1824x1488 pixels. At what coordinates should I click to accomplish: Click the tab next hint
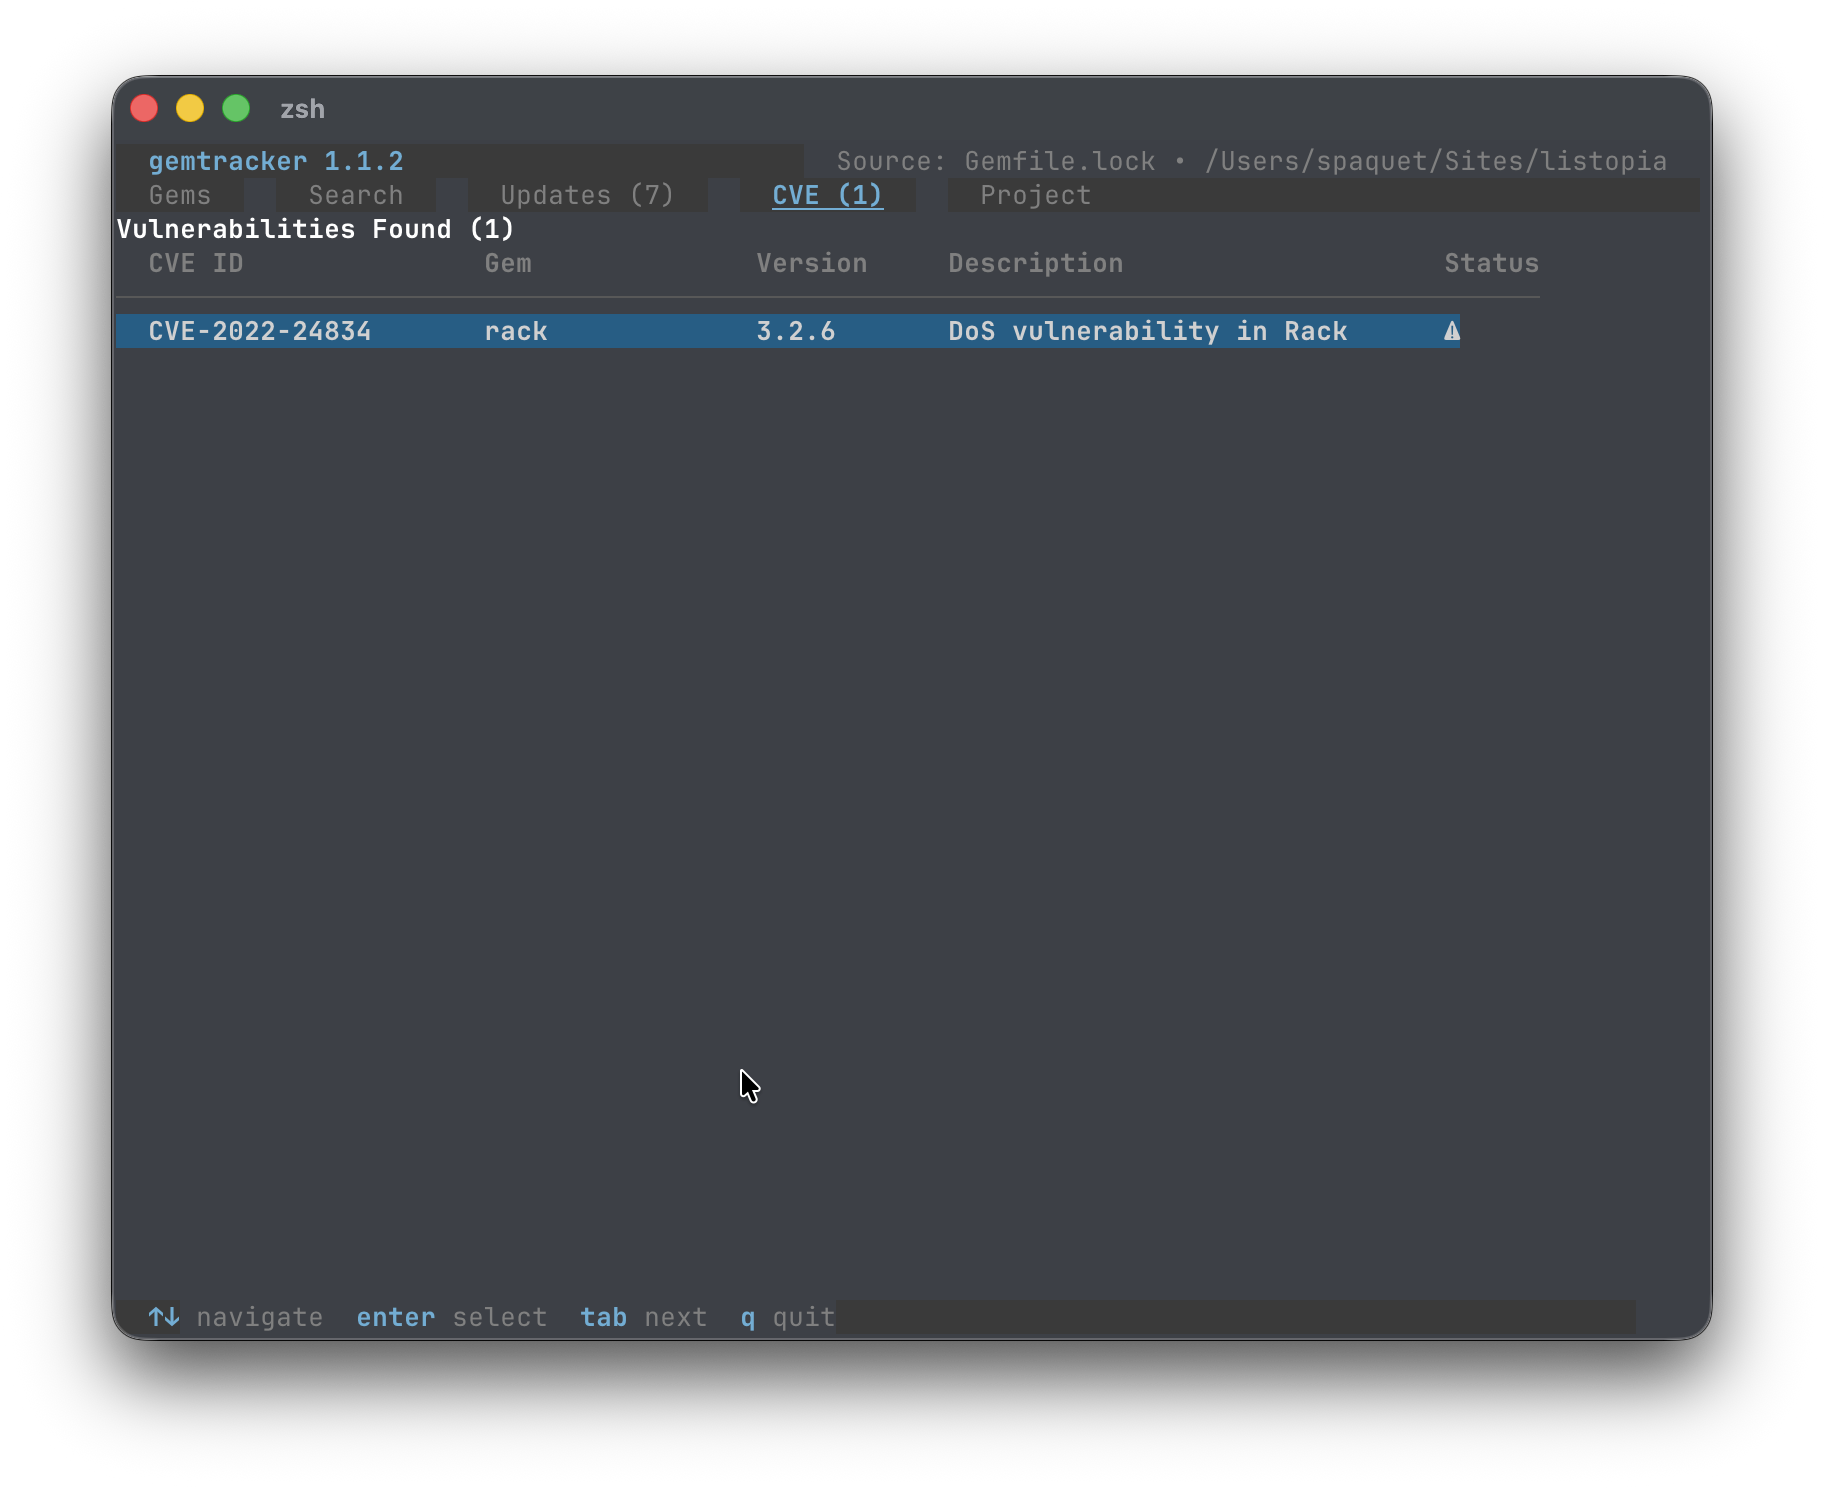click(644, 1317)
